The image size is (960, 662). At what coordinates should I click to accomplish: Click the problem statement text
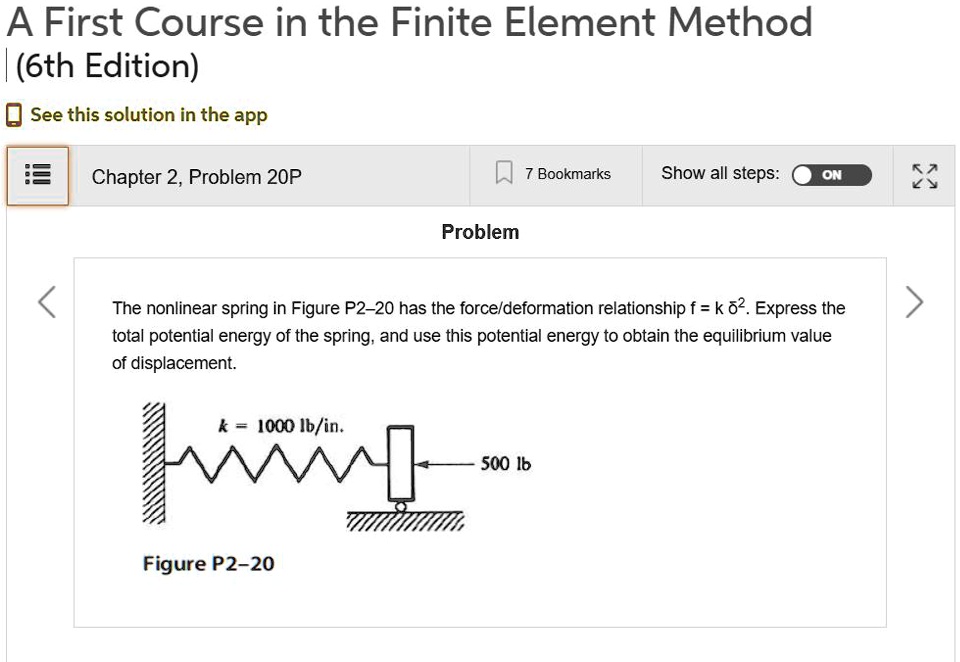[x=478, y=335]
